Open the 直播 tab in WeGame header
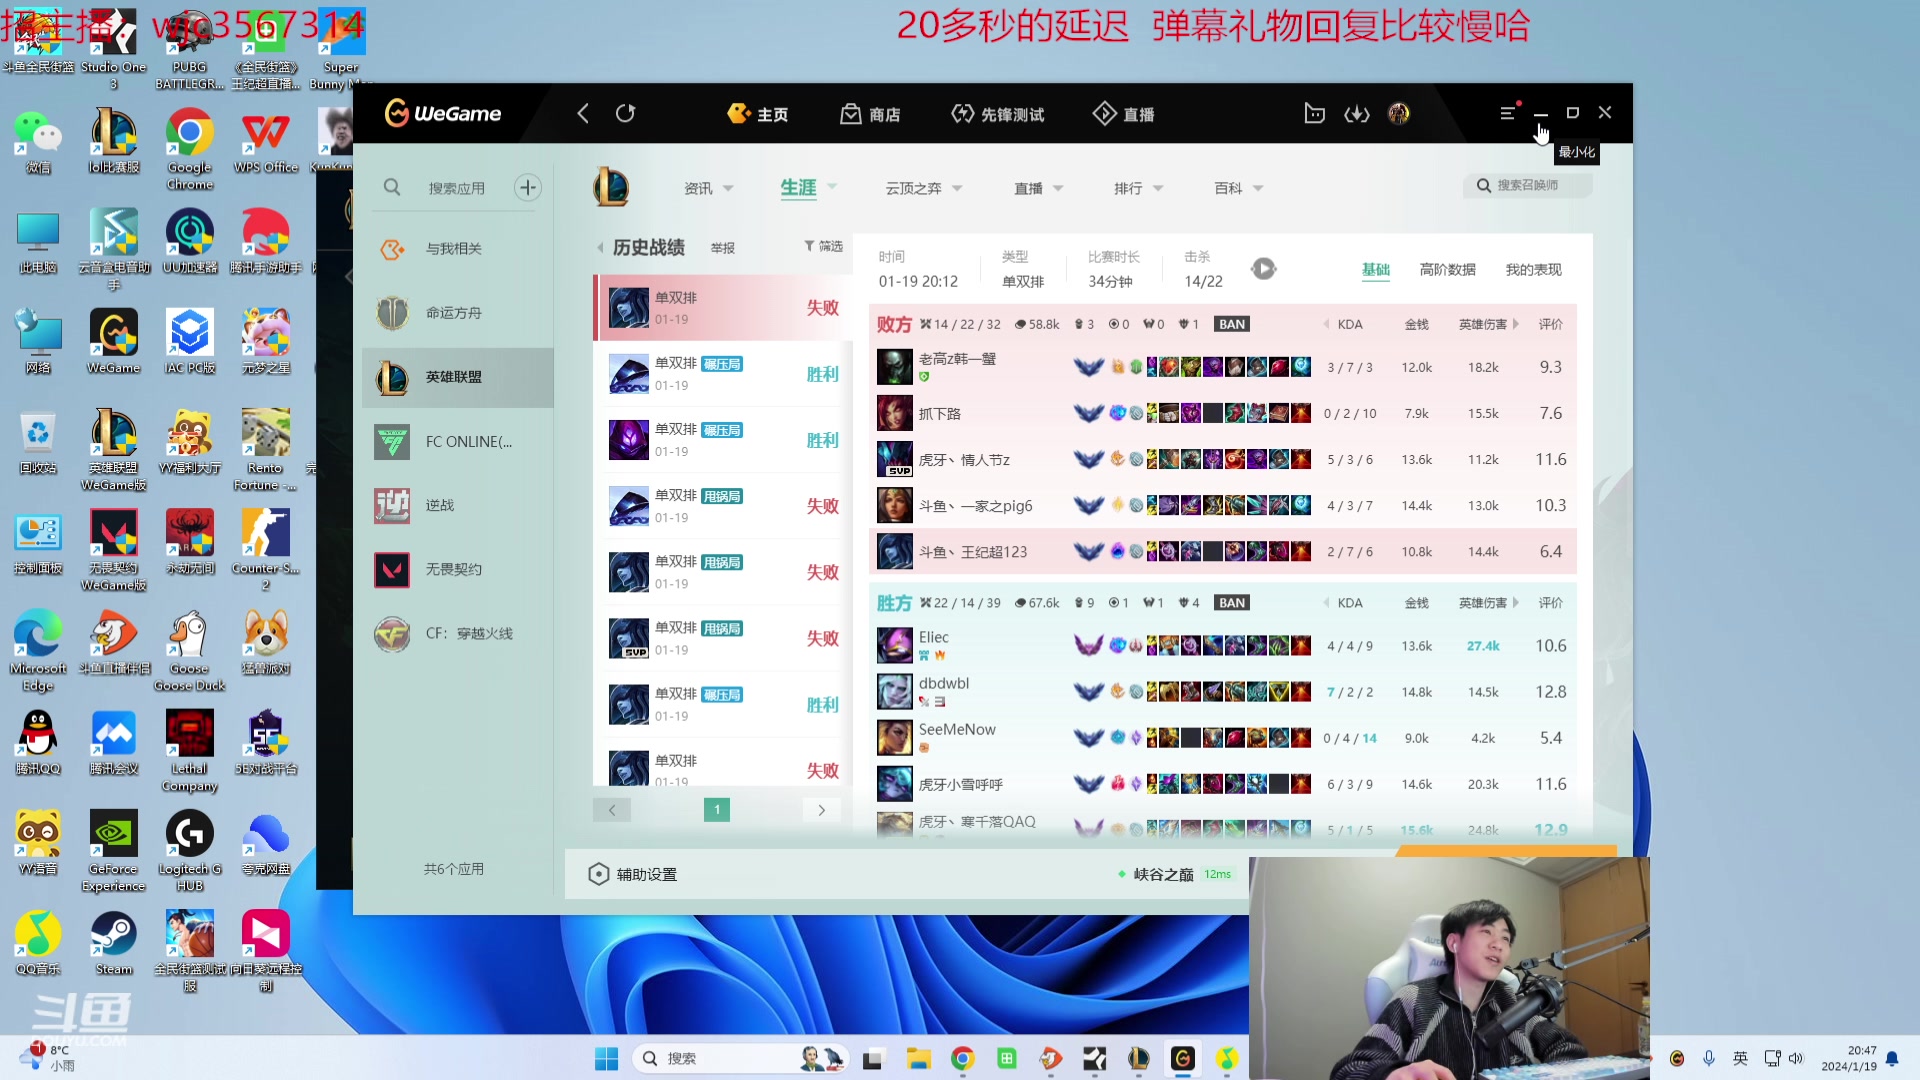1920x1080 pixels. tap(1124, 114)
